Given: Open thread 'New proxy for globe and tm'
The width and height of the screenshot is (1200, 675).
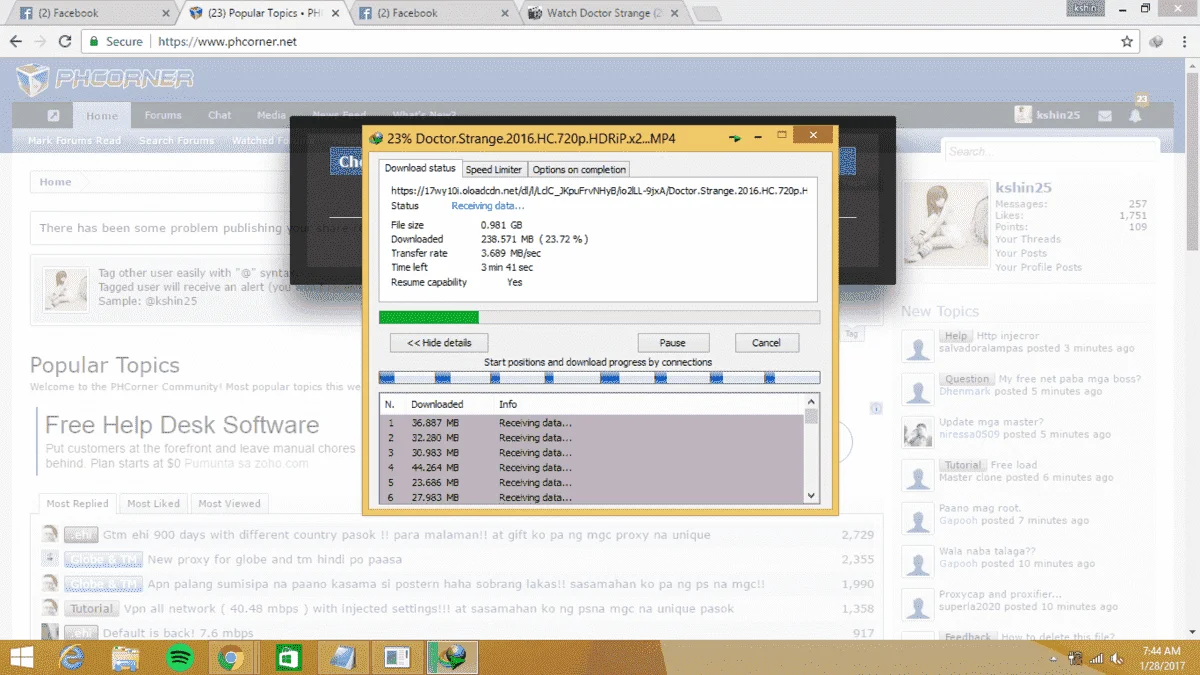Looking at the screenshot, I should (x=275, y=560).
